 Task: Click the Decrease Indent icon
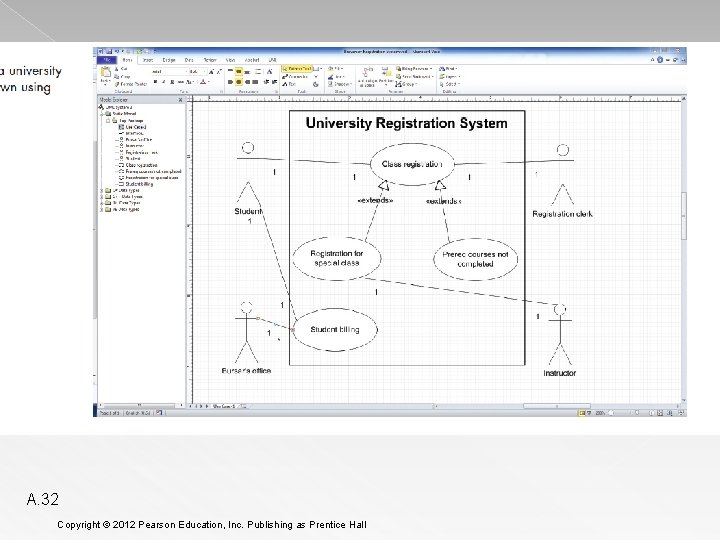pyautogui.click(x=266, y=82)
